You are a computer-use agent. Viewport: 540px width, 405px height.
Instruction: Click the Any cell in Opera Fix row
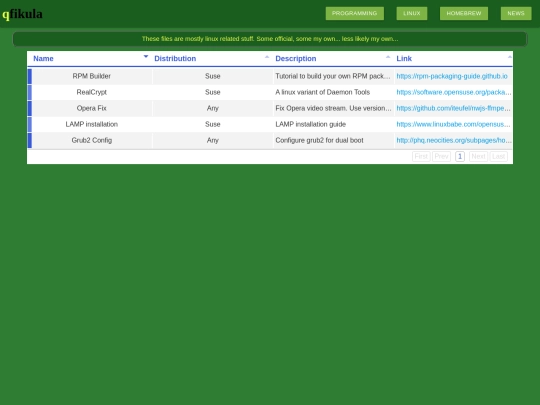pos(212,108)
